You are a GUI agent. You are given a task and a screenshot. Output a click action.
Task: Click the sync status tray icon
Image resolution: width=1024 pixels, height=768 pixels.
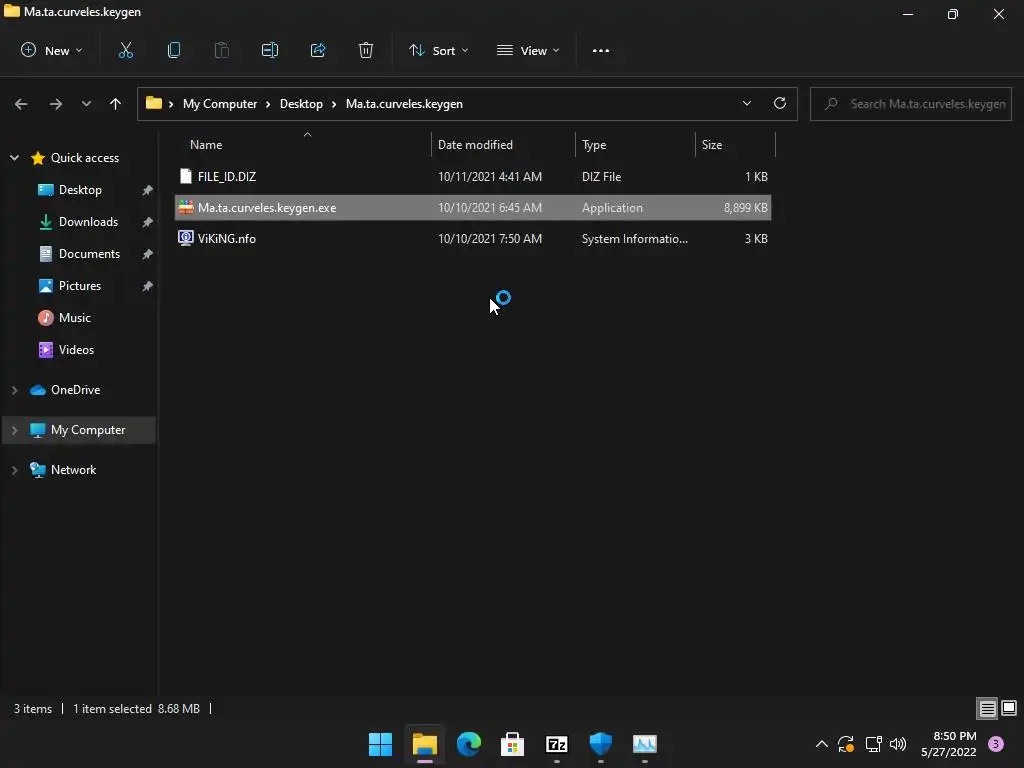point(846,744)
